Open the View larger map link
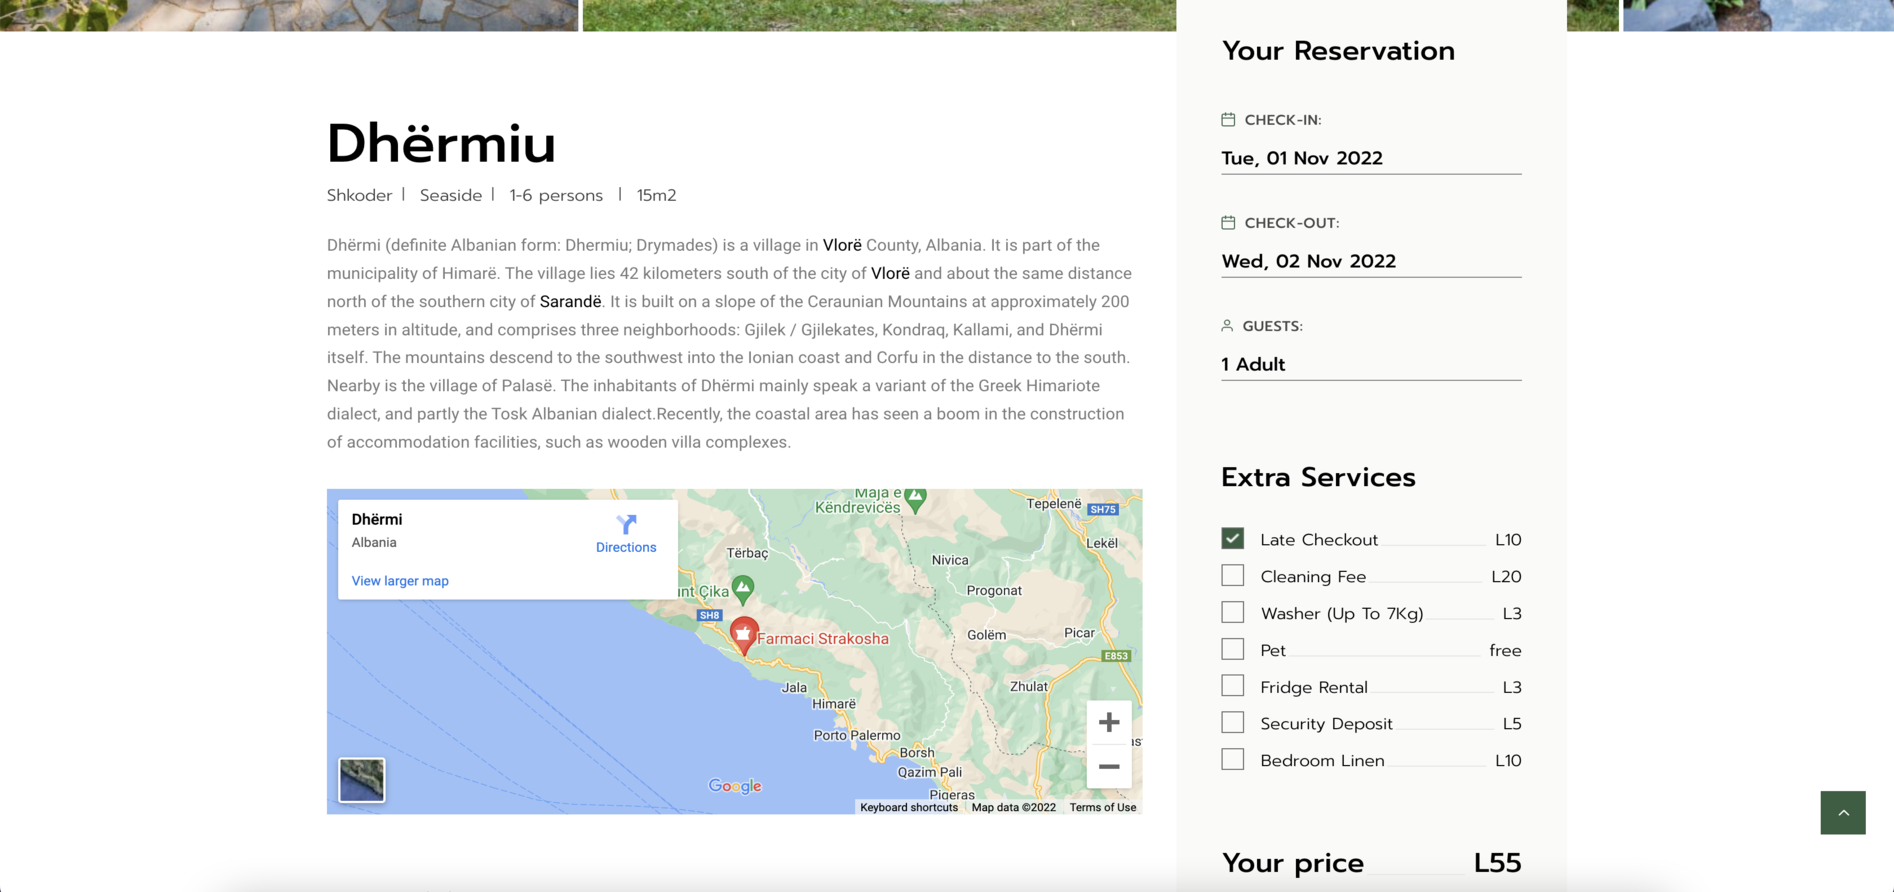The image size is (1894, 892). (x=400, y=581)
